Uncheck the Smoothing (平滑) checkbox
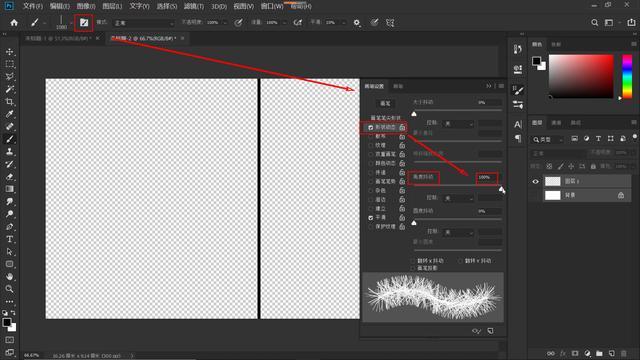The width and height of the screenshot is (640, 360). click(x=371, y=218)
